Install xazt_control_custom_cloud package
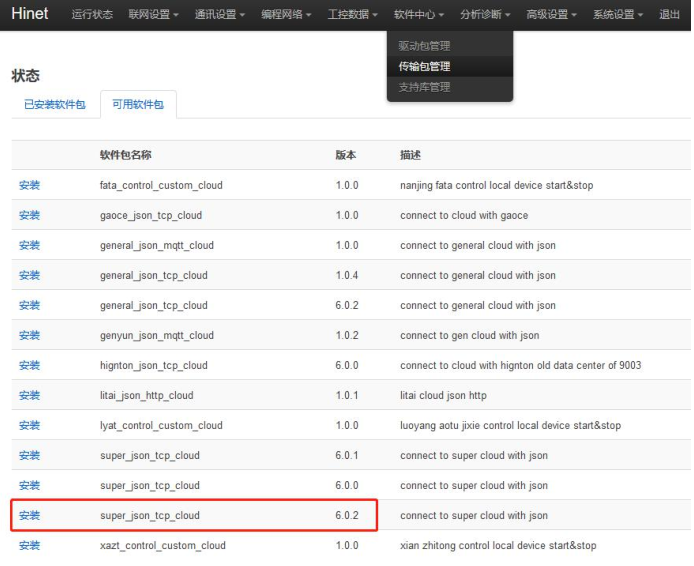Image resolution: width=694 pixels, height=566 pixels. [x=29, y=545]
